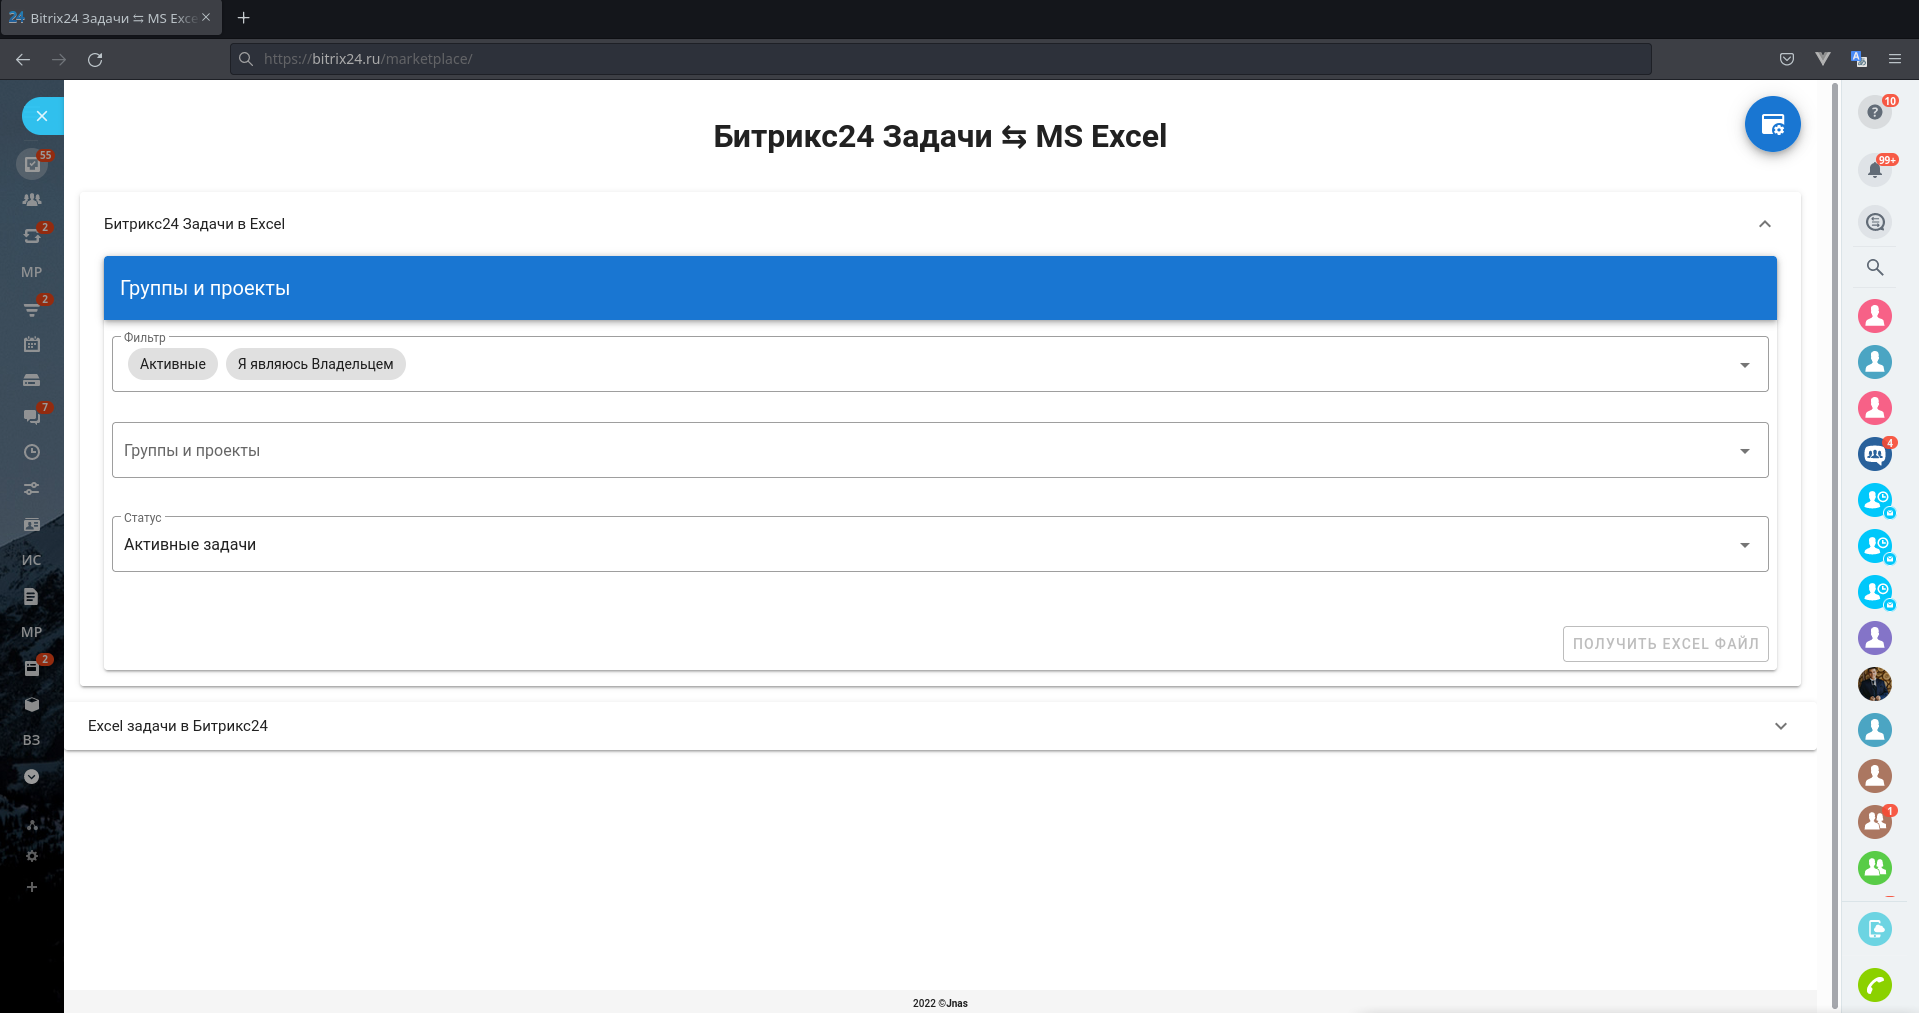Click the ПОЛУЧИТЬ EXCEL ФАЙЛ button
This screenshot has width=1919, height=1013.
pos(1666,644)
